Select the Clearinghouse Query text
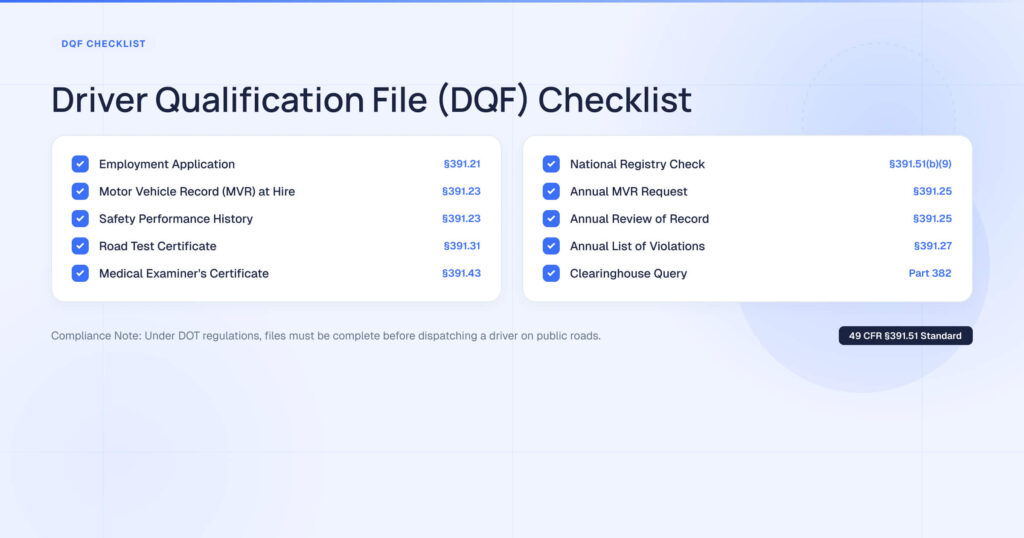The image size is (1024, 538). point(628,274)
